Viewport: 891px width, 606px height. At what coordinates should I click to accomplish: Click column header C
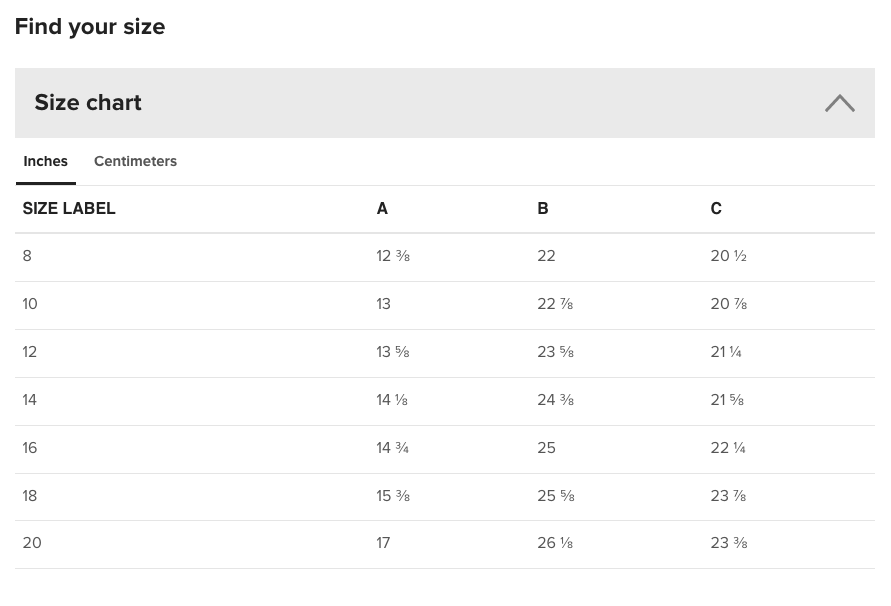pyautogui.click(x=716, y=209)
